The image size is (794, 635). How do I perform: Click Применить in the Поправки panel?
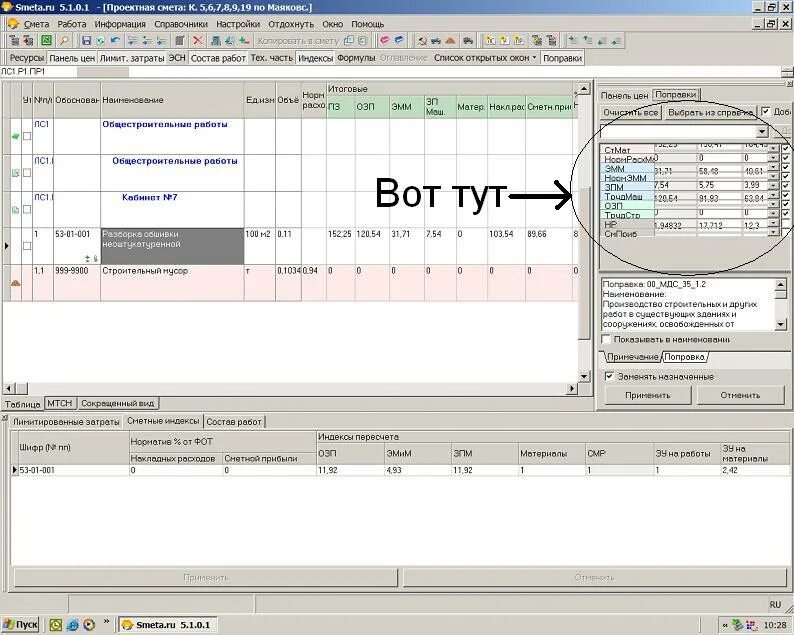(x=648, y=395)
